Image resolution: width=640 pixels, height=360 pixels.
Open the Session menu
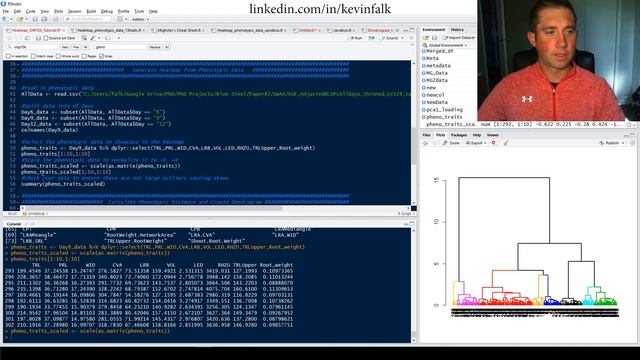pos(74,11)
